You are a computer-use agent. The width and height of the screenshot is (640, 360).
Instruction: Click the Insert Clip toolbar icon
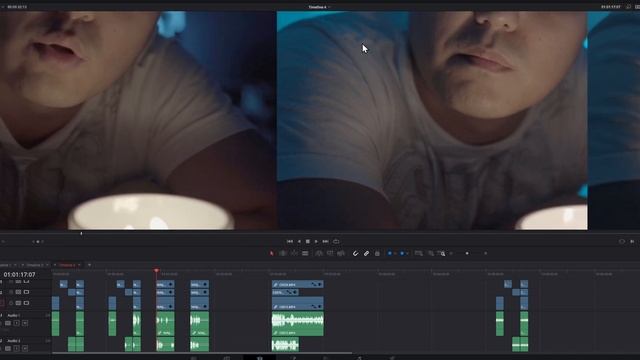[x=319, y=253]
